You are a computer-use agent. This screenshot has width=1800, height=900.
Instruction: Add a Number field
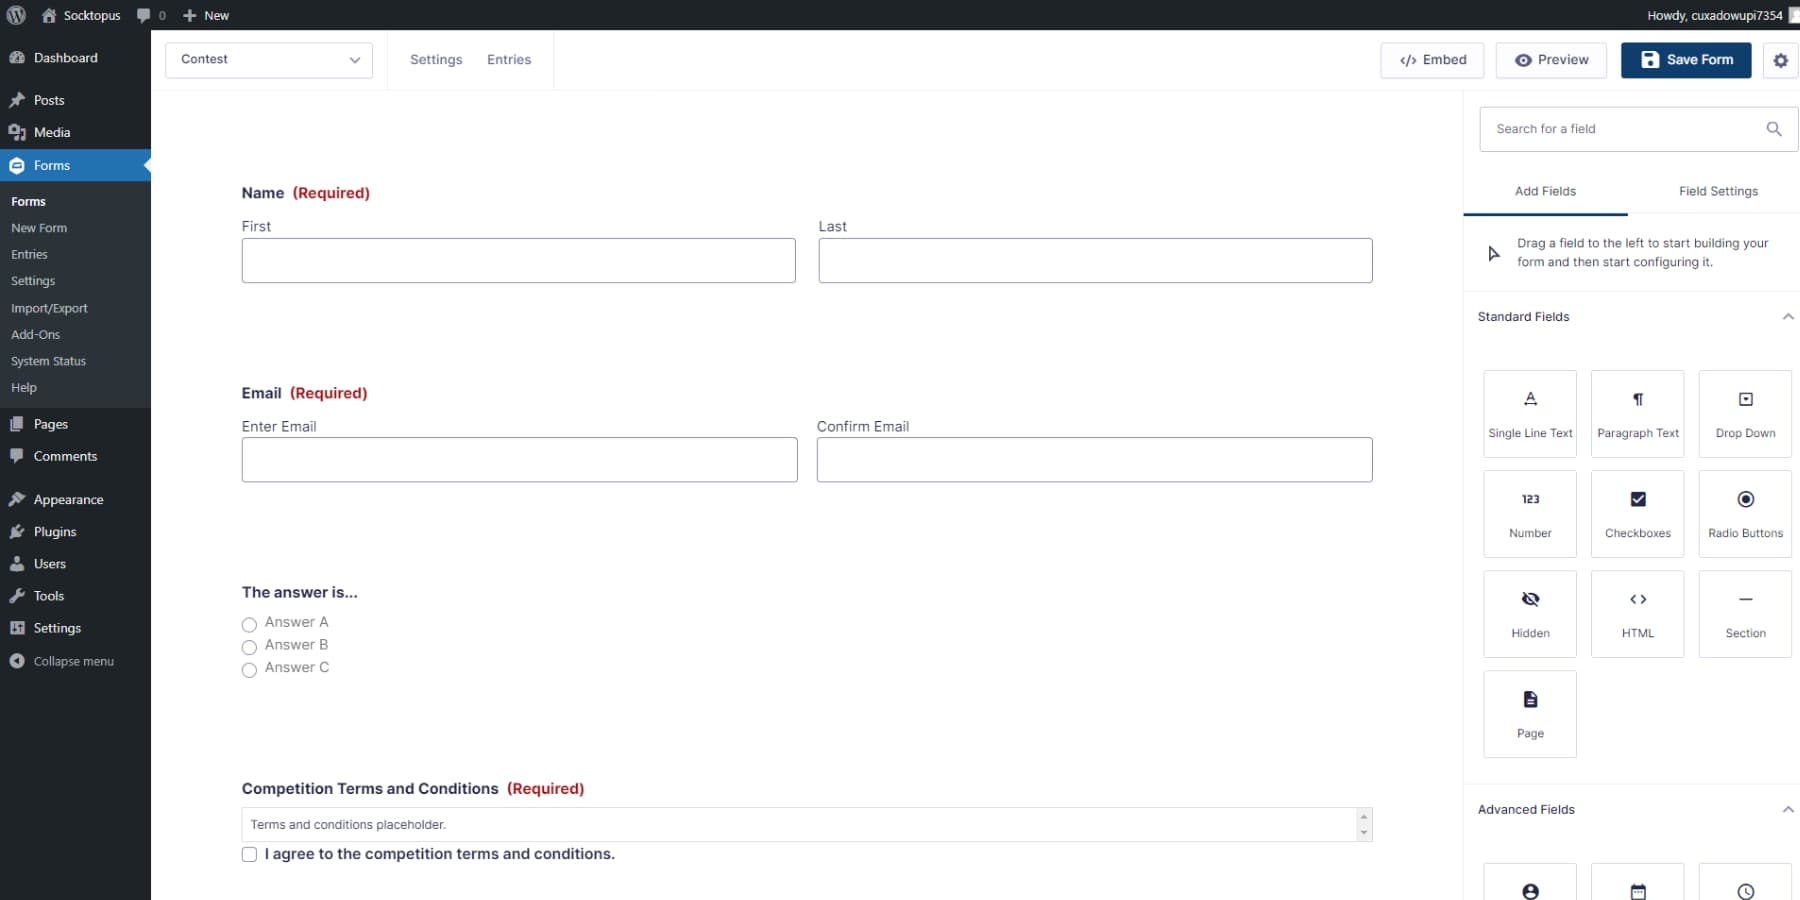point(1530,513)
